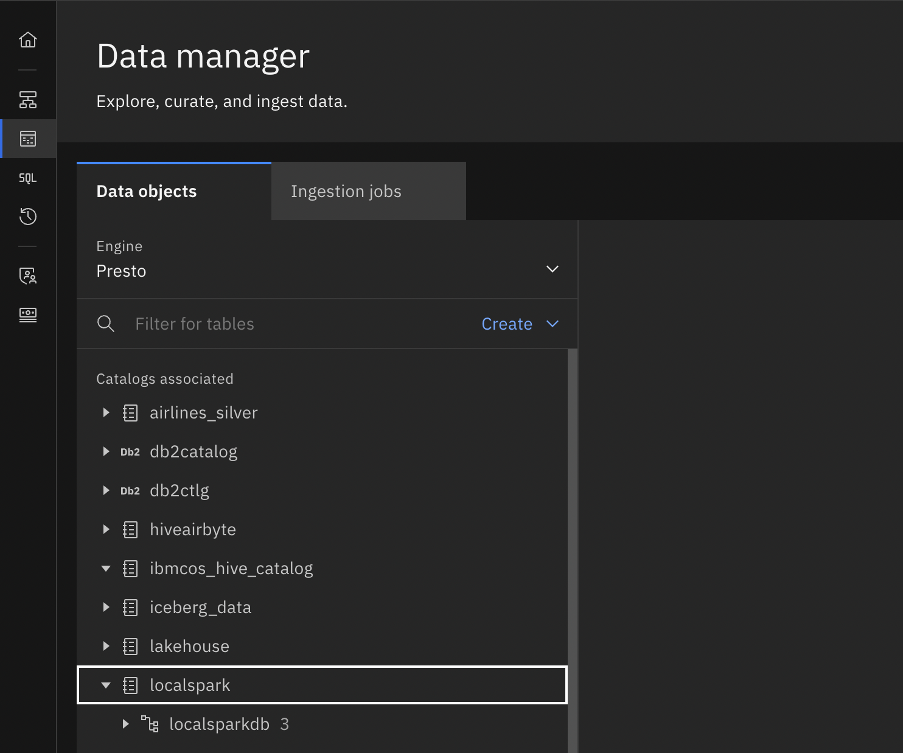The height and width of the screenshot is (754, 904).
Task: Open the SQL query workspace
Action: coord(27,177)
